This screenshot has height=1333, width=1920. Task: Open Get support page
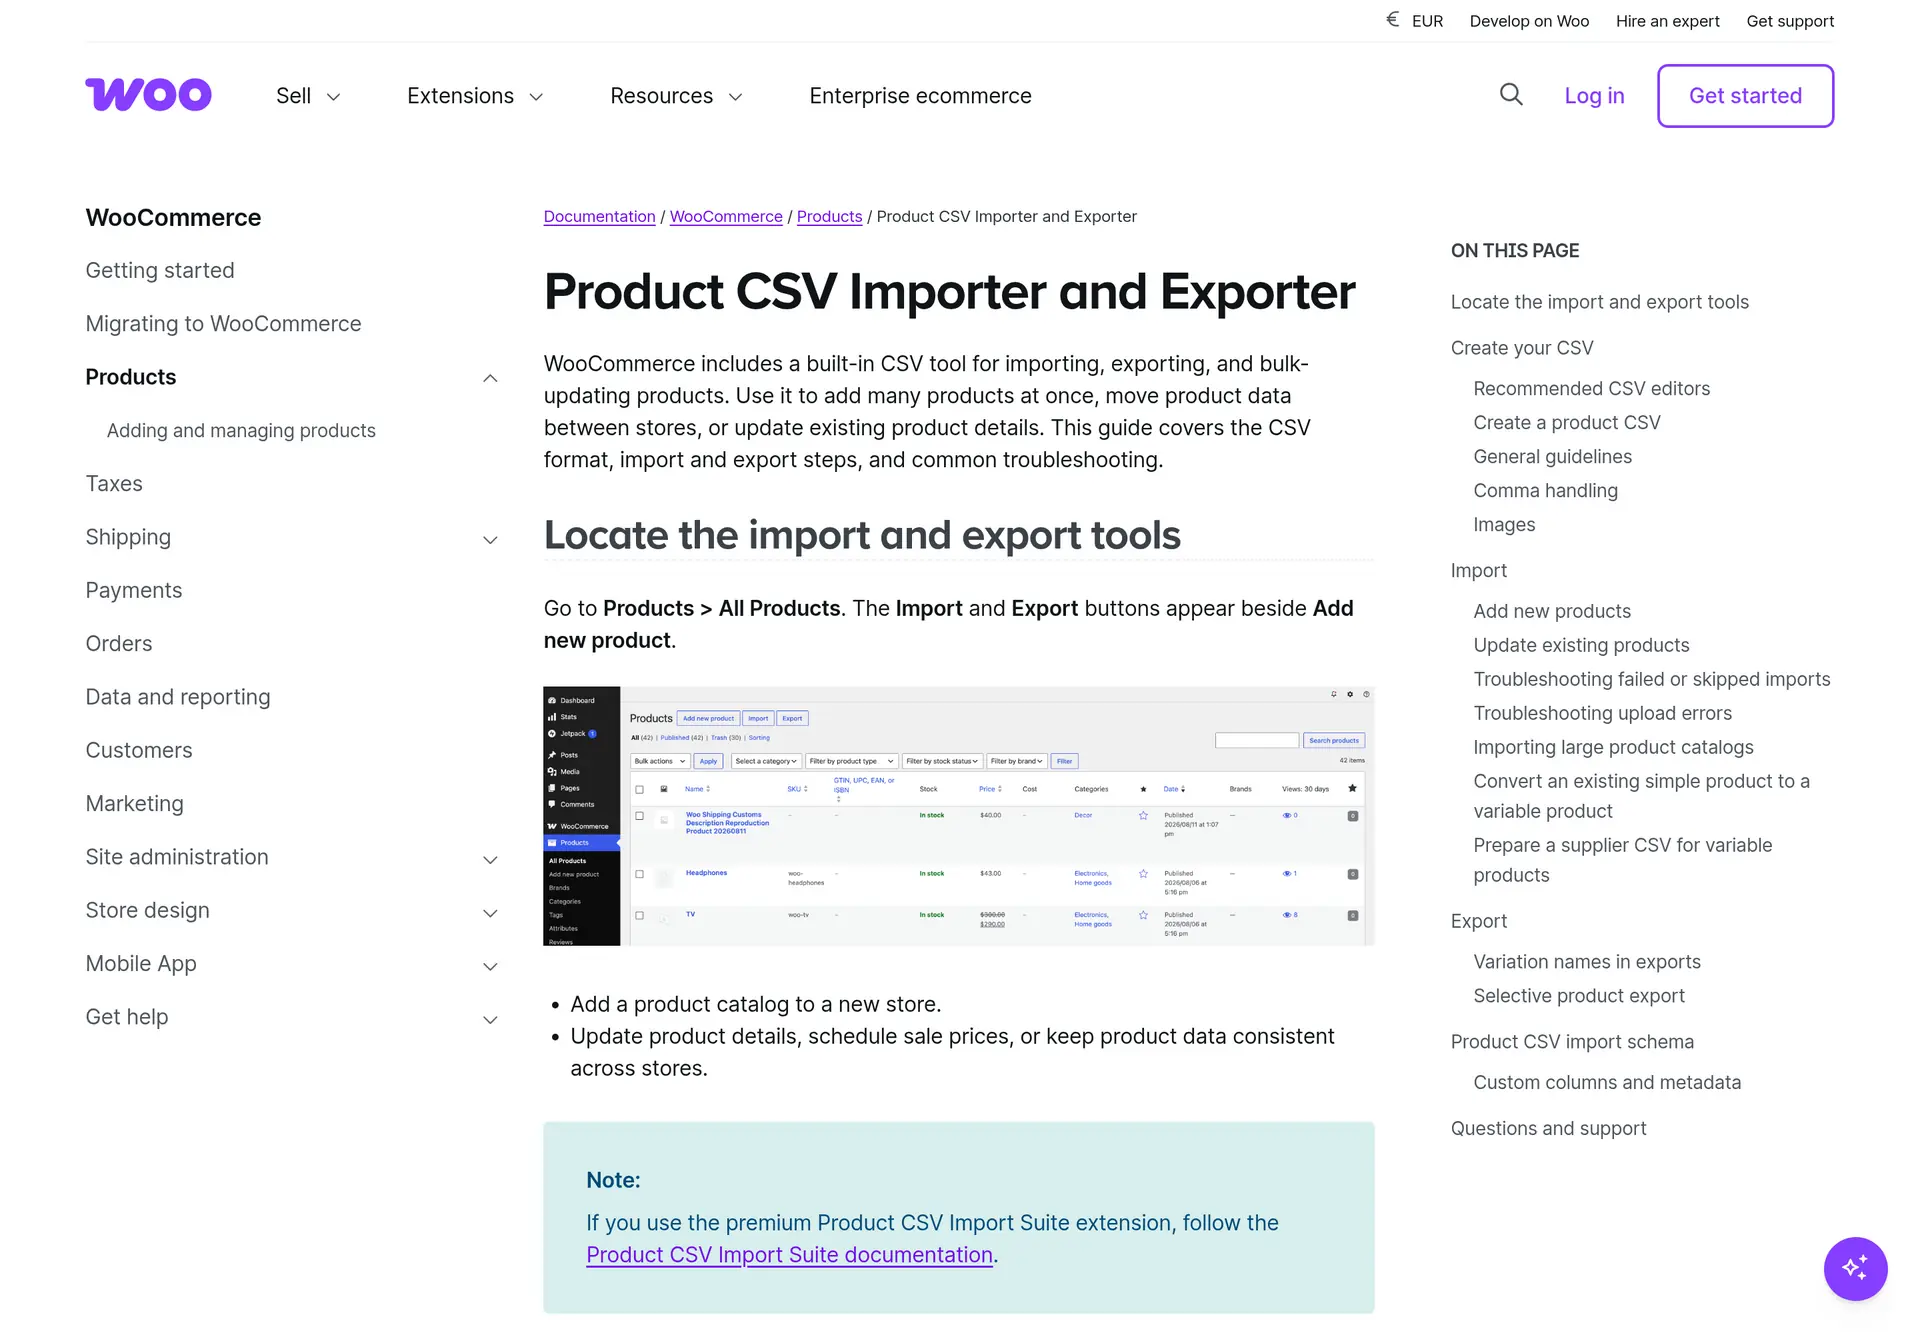[x=1790, y=21]
